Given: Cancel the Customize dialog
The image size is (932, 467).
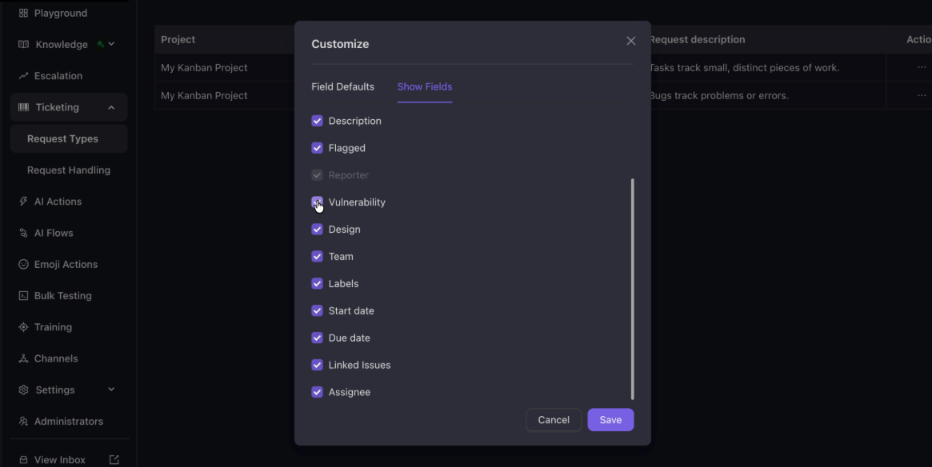Looking at the screenshot, I should tap(553, 420).
